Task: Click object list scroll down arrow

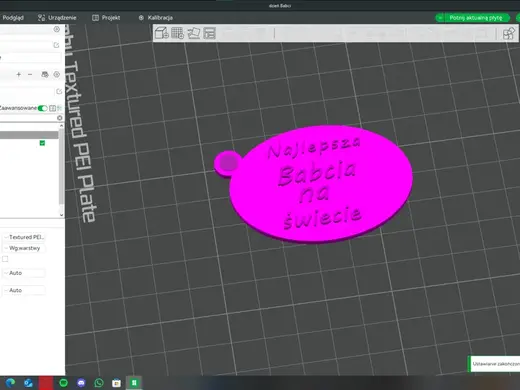Action: pyautogui.click(x=61, y=215)
